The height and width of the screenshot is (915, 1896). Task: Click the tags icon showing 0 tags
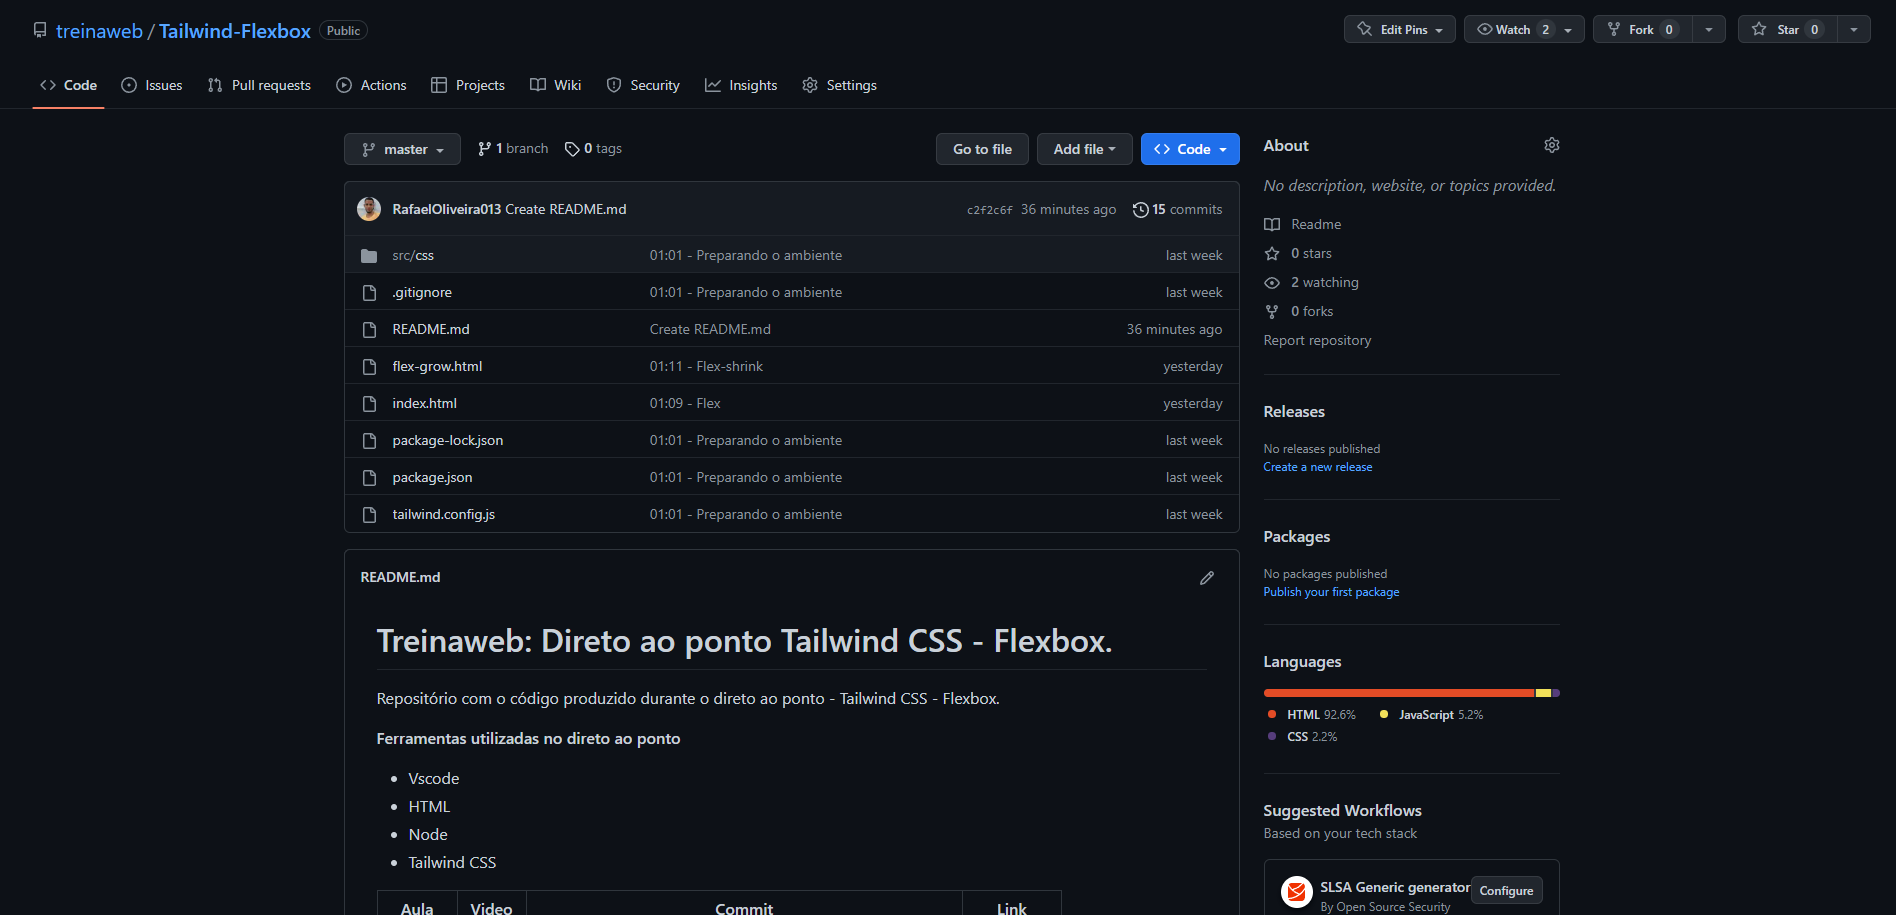[x=572, y=149]
